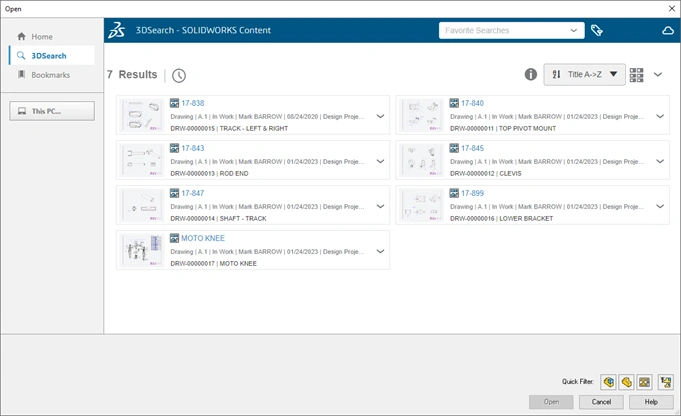Click the drawing icon beside 17-847
The height and width of the screenshot is (416, 681).
click(174, 193)
